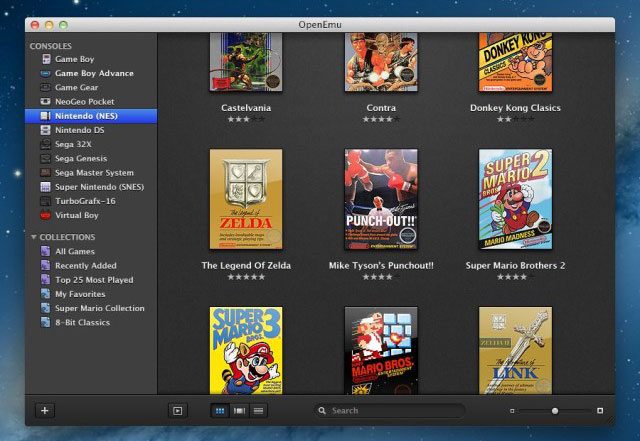Click the "Mike Tyson's Punchout!!" title text

click(381, 265)
